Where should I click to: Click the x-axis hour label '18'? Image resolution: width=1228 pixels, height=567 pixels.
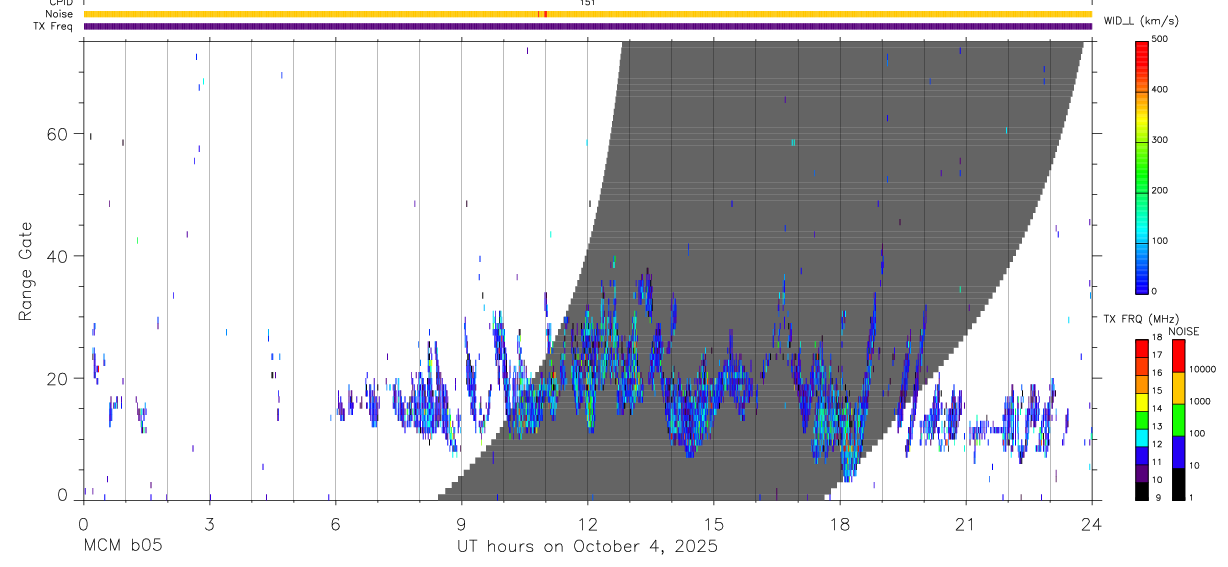(839, 524)
